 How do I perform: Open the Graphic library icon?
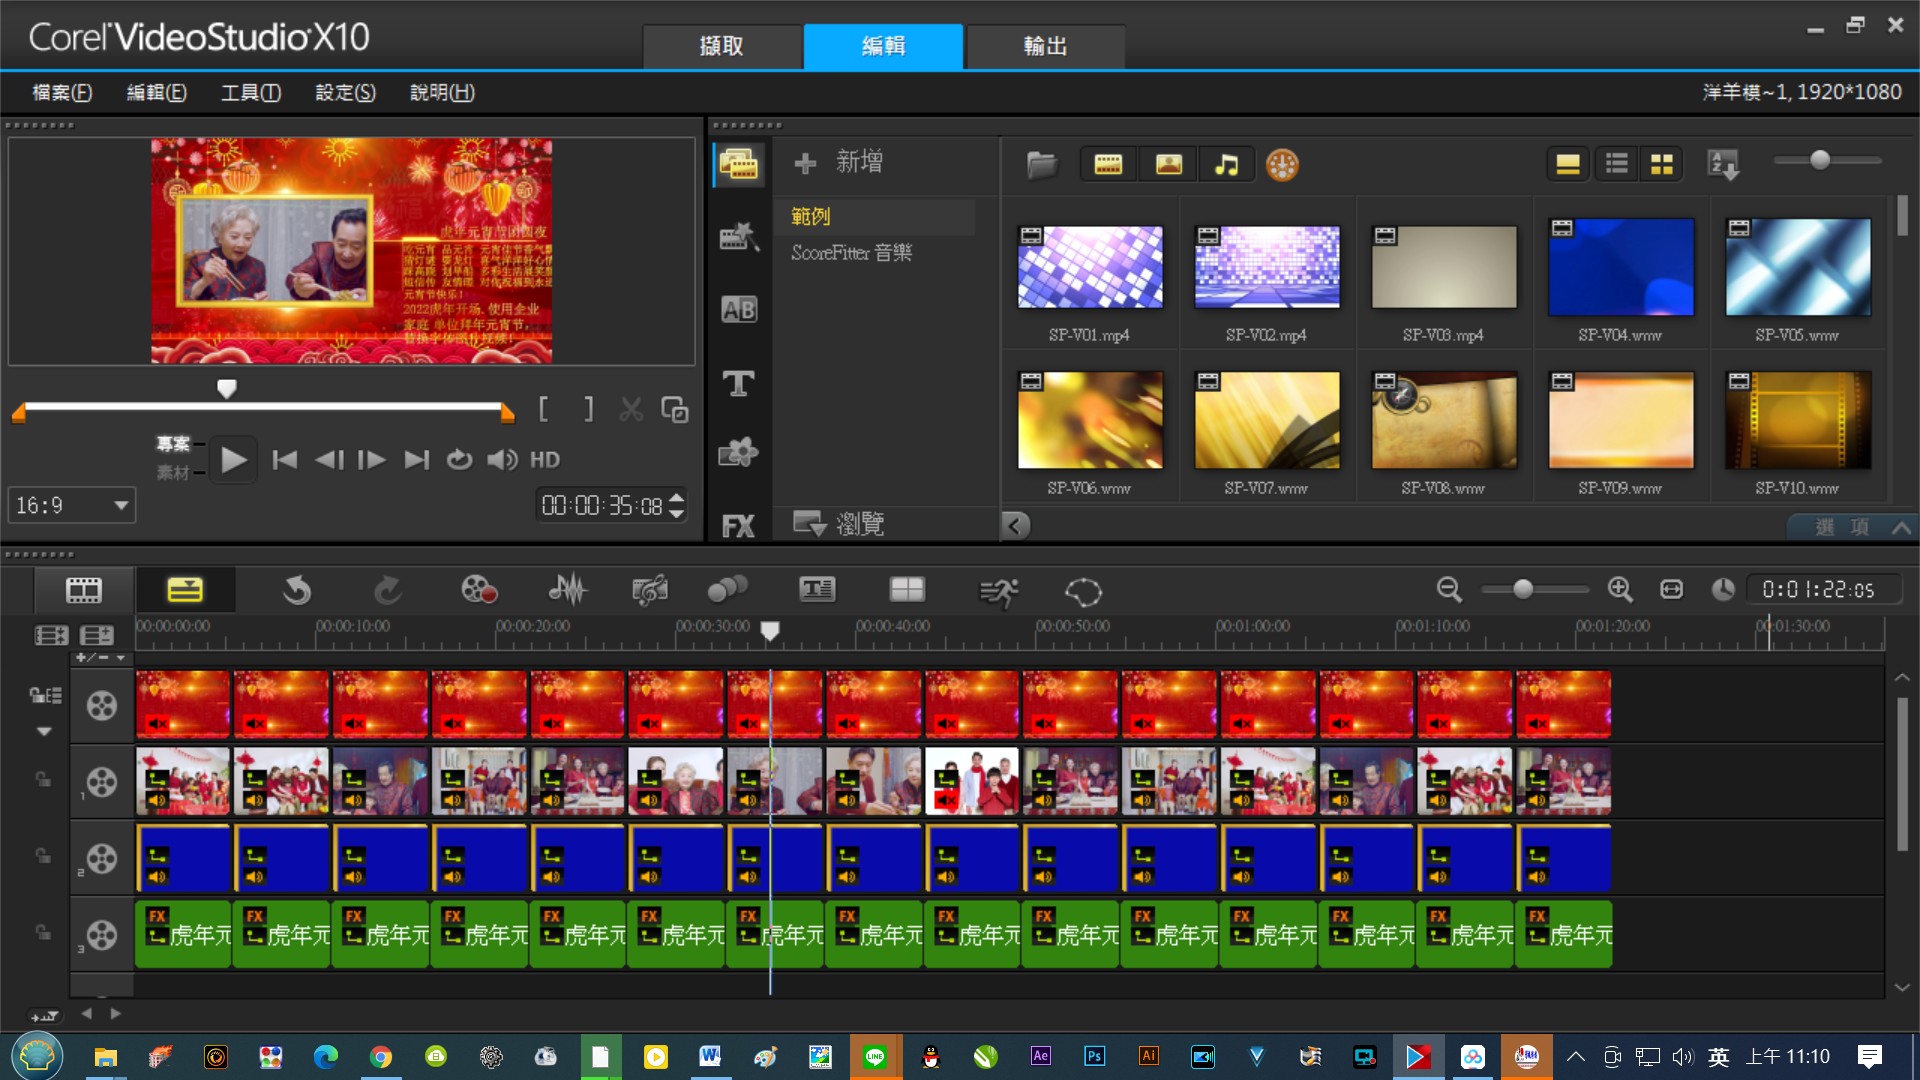coord(739,453)
